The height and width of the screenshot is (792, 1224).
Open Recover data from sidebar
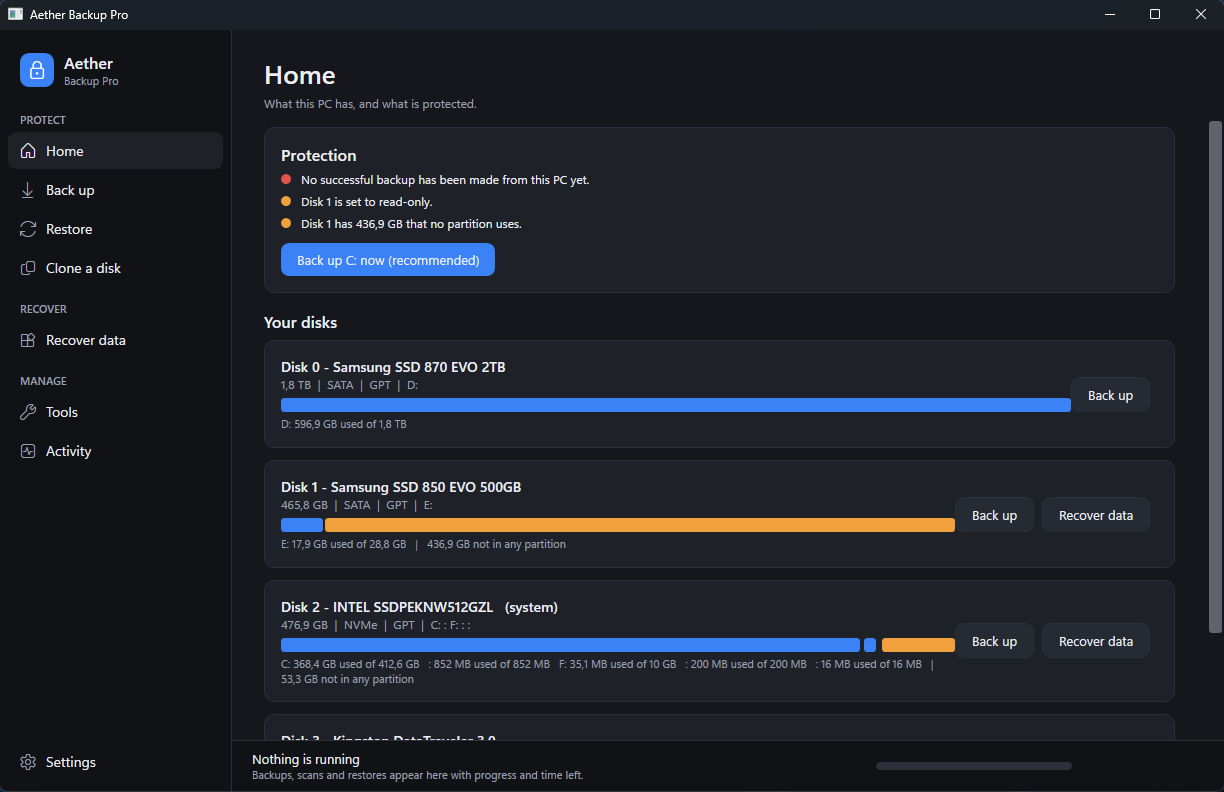click(x=115, y=340)
